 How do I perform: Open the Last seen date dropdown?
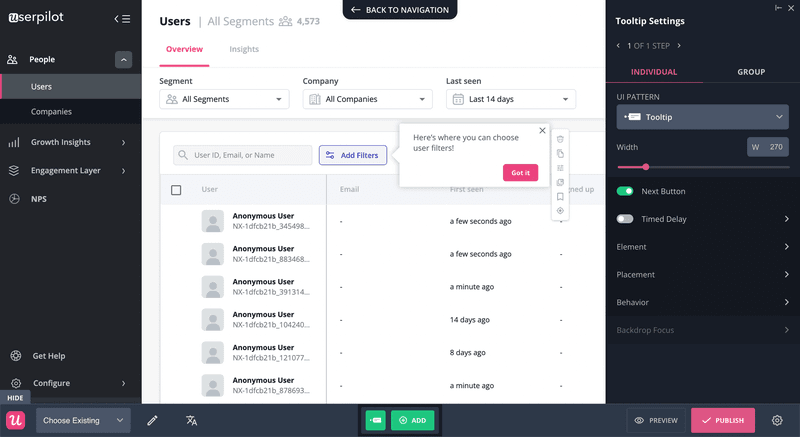point(511,99)
